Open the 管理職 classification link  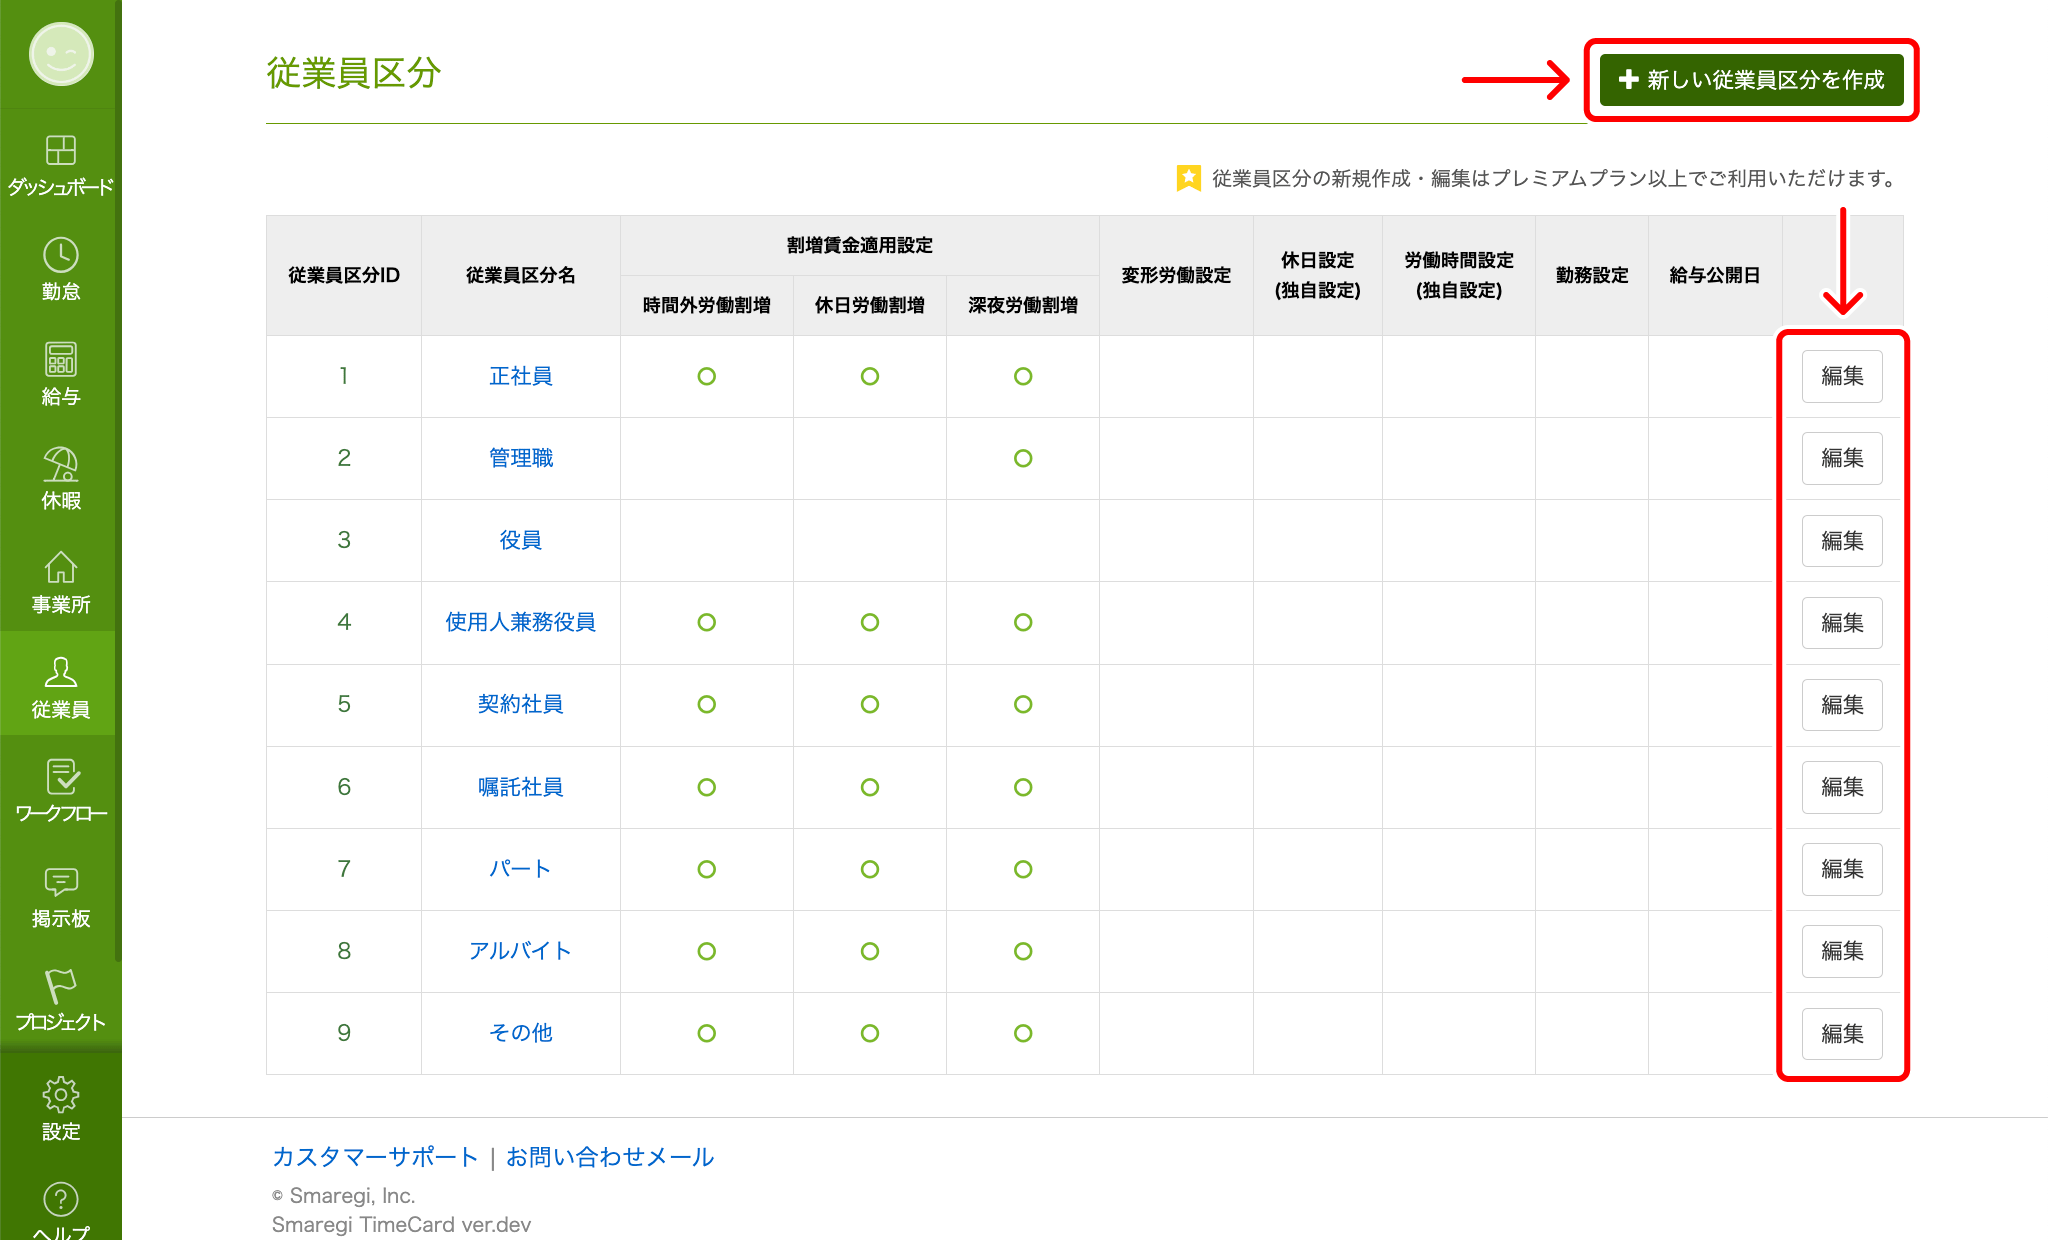click(x=521, y=458)
